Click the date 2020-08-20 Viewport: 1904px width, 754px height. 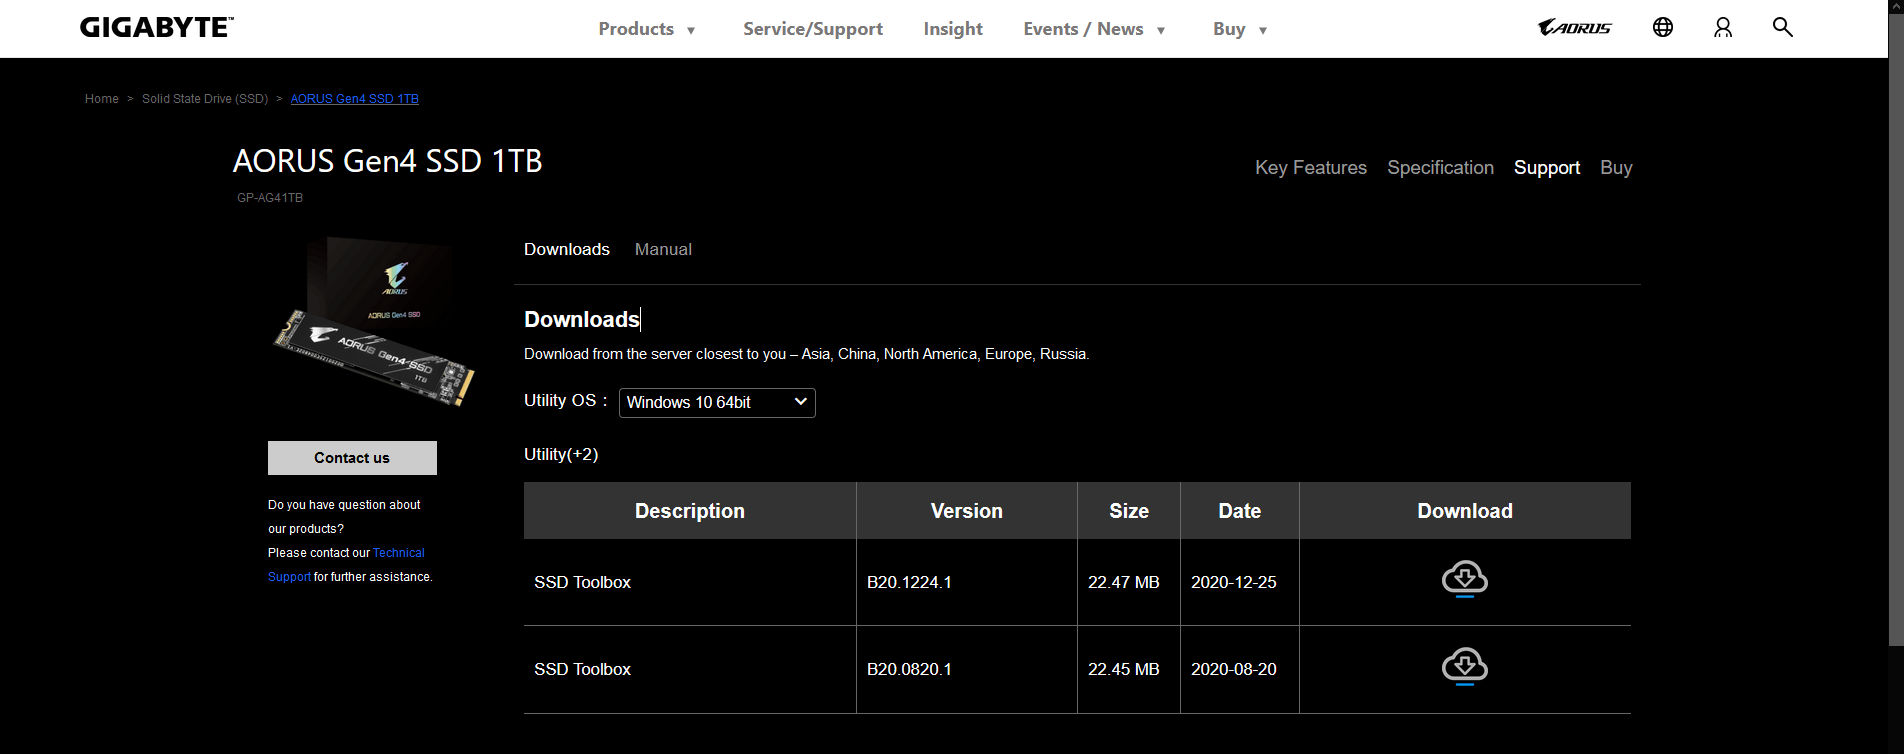coord(1234,670)
